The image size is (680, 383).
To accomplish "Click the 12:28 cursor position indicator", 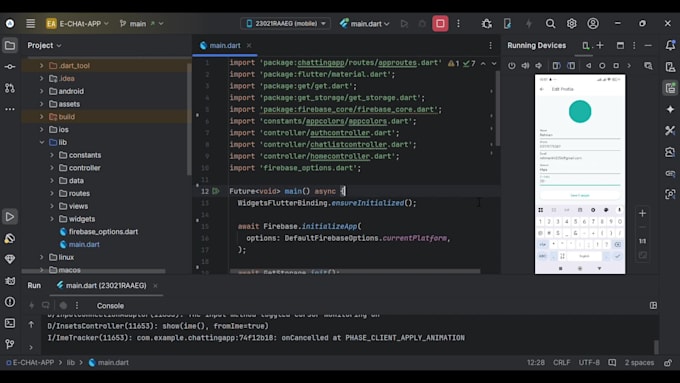I will click(536, 363).
